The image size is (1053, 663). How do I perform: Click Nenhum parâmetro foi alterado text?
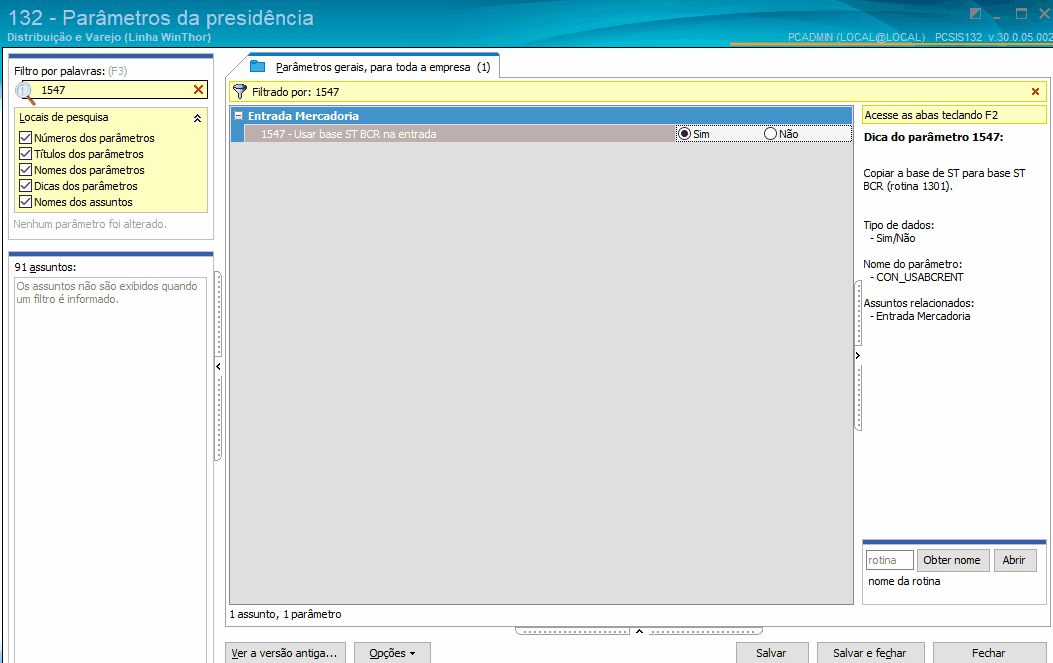[90, 224]
